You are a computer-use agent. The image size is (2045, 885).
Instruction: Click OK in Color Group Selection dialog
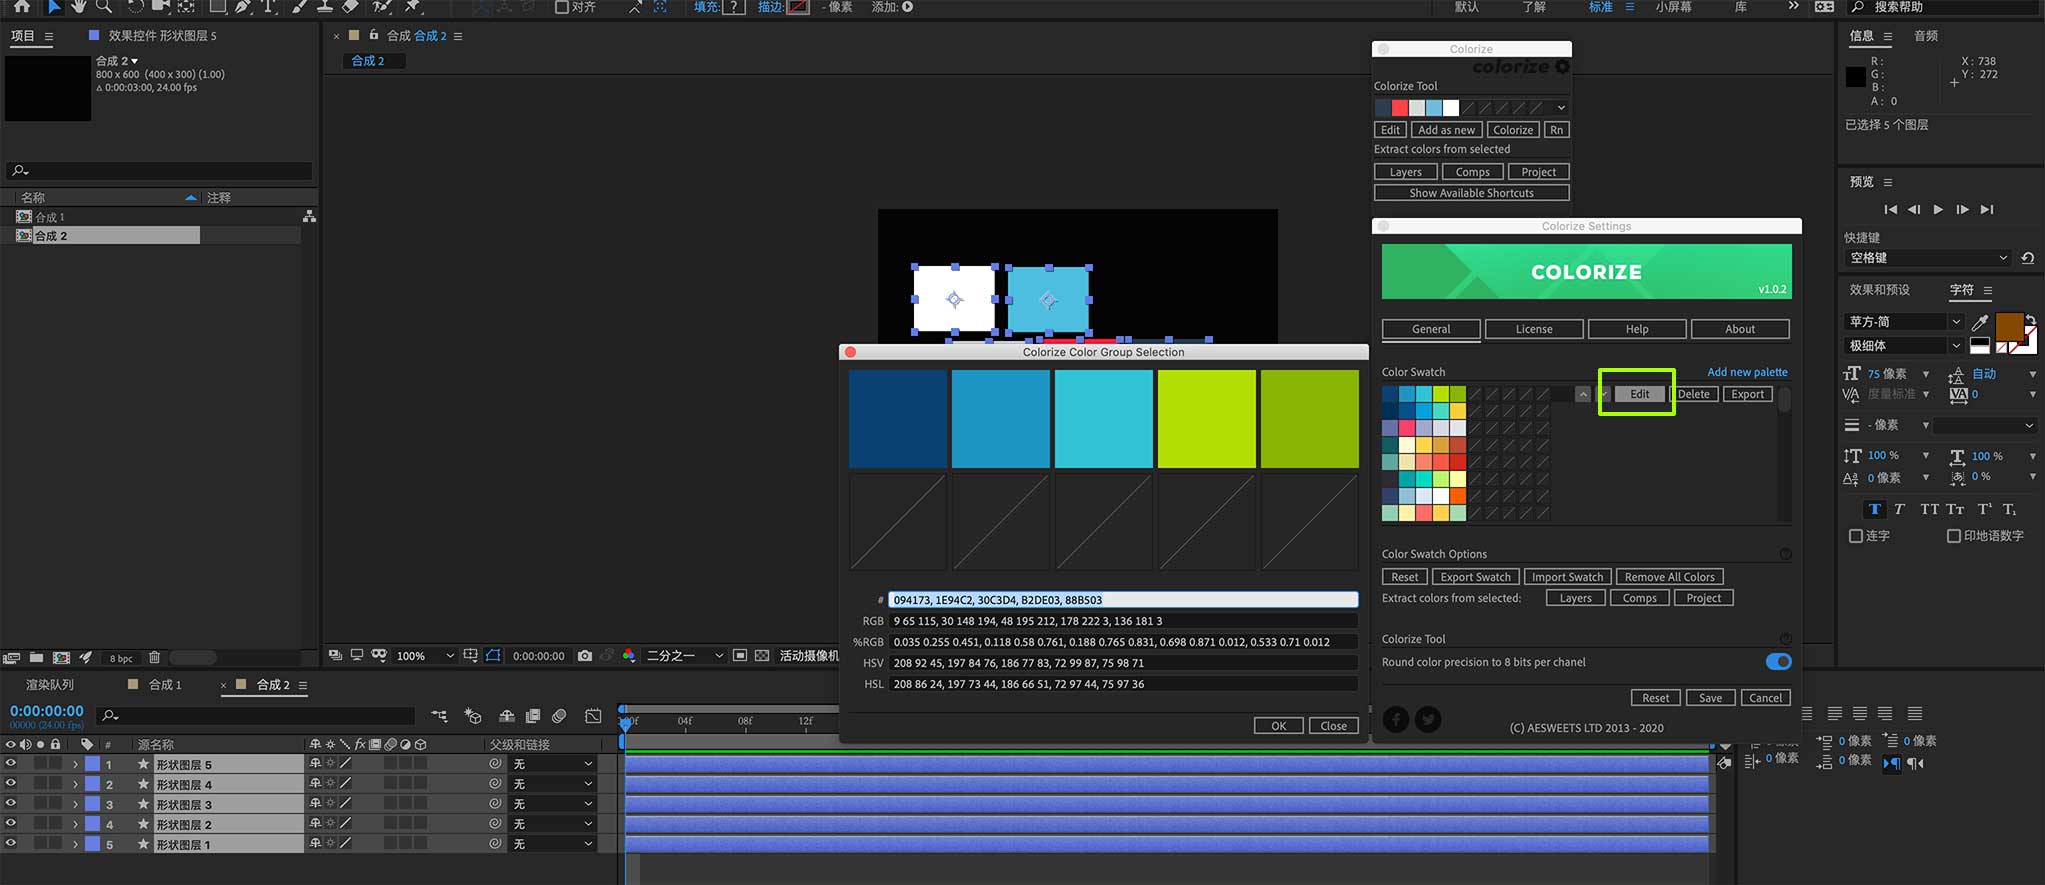[x=1279, y=726]
